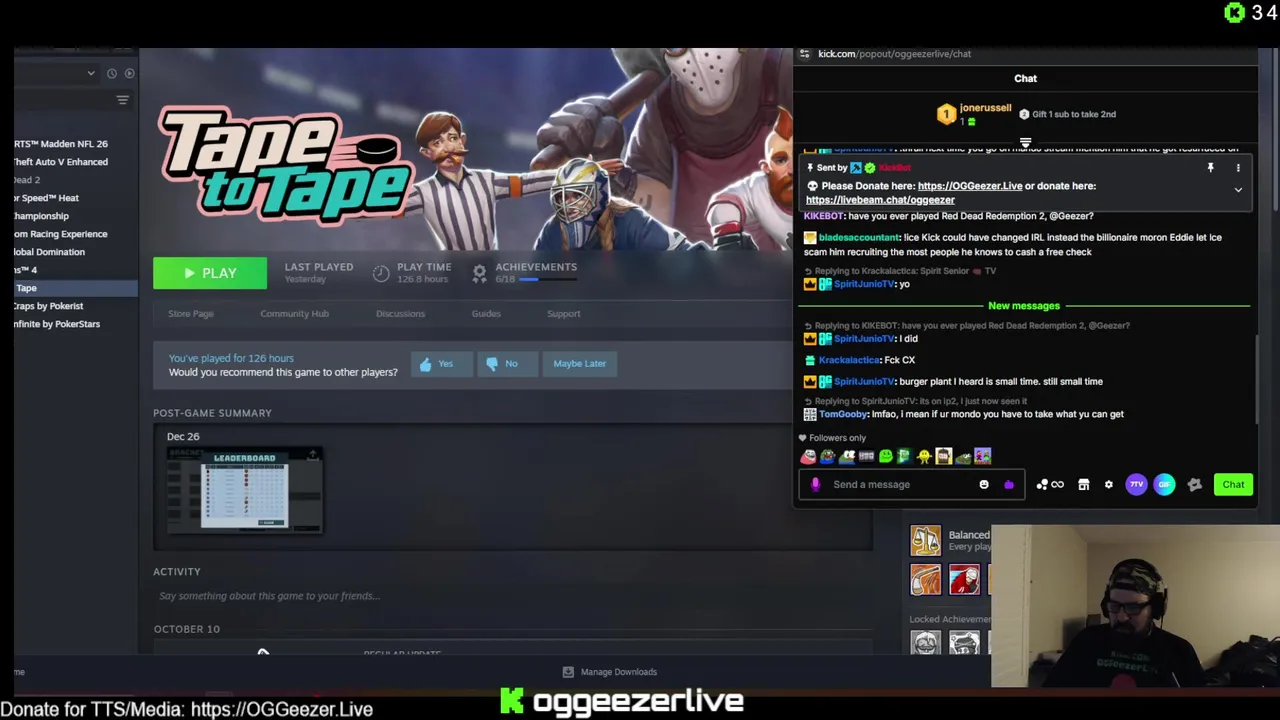The width and height of the screenshot is (1280, 720).
Task: Open the Guides tab
Action: pyautogui.click(x=486, y=314)
